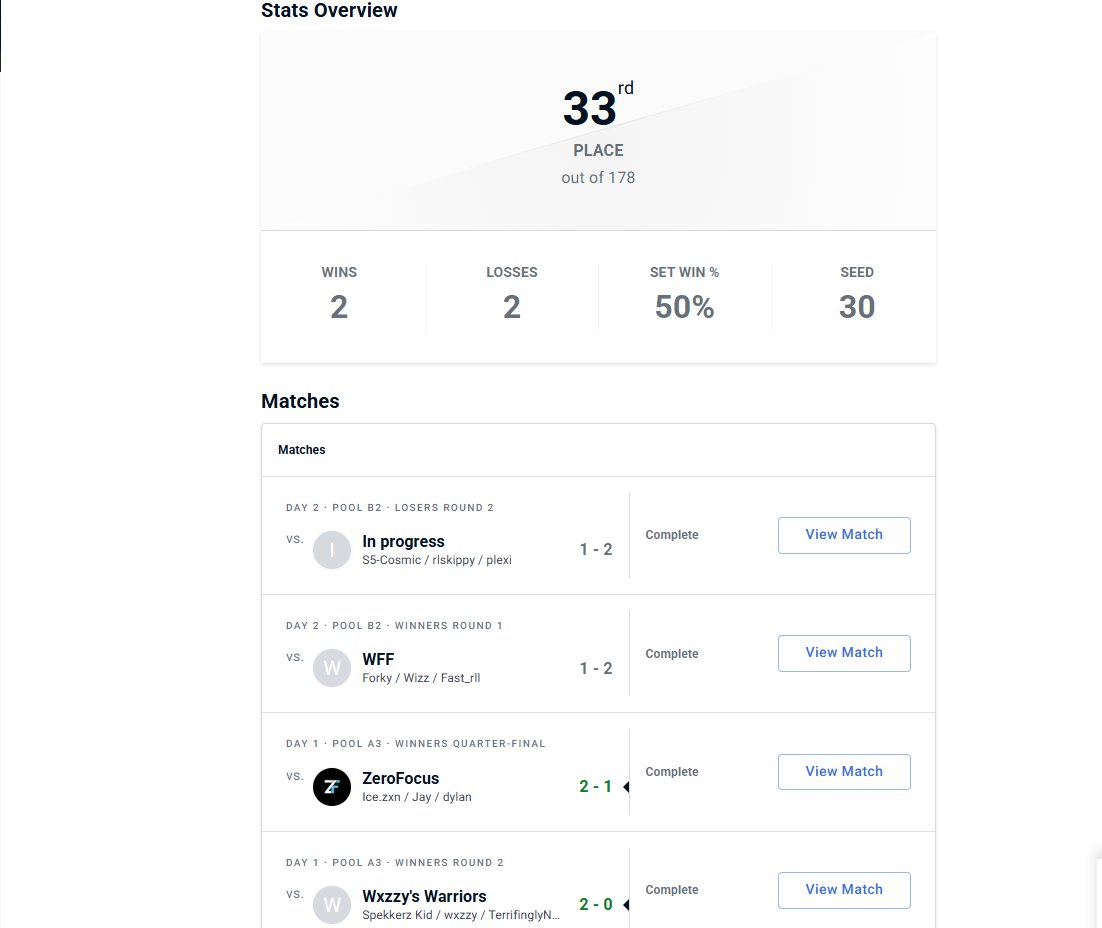Click the S5-Cosmic / rlskippy / plexi roster text
Viewport: 1102px width, 928px height.
point(437,560)
